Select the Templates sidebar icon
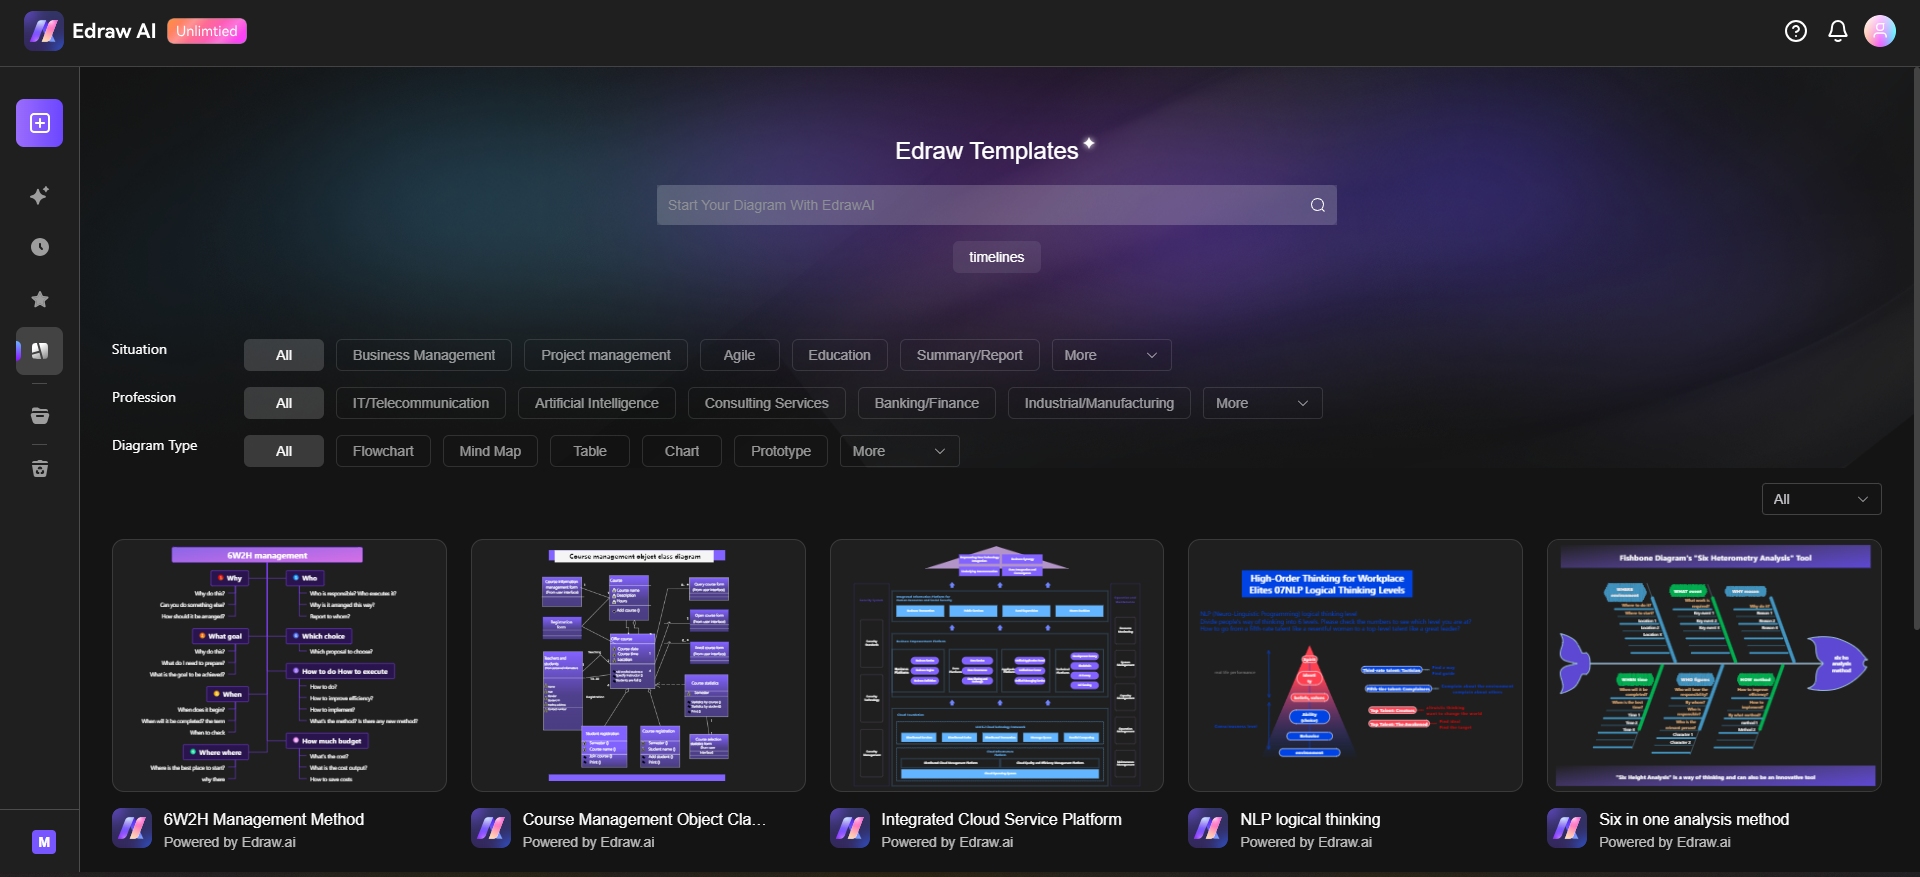 pos(39,351)
